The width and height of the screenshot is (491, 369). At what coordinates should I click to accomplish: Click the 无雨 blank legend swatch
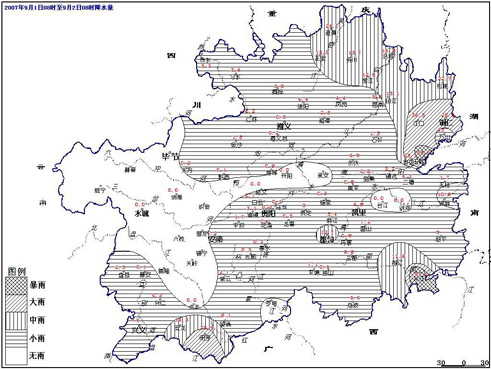click(16, 356)
